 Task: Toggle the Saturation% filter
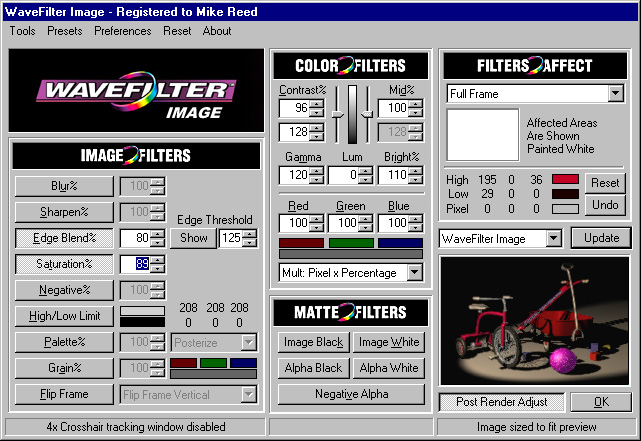point(64,264)
